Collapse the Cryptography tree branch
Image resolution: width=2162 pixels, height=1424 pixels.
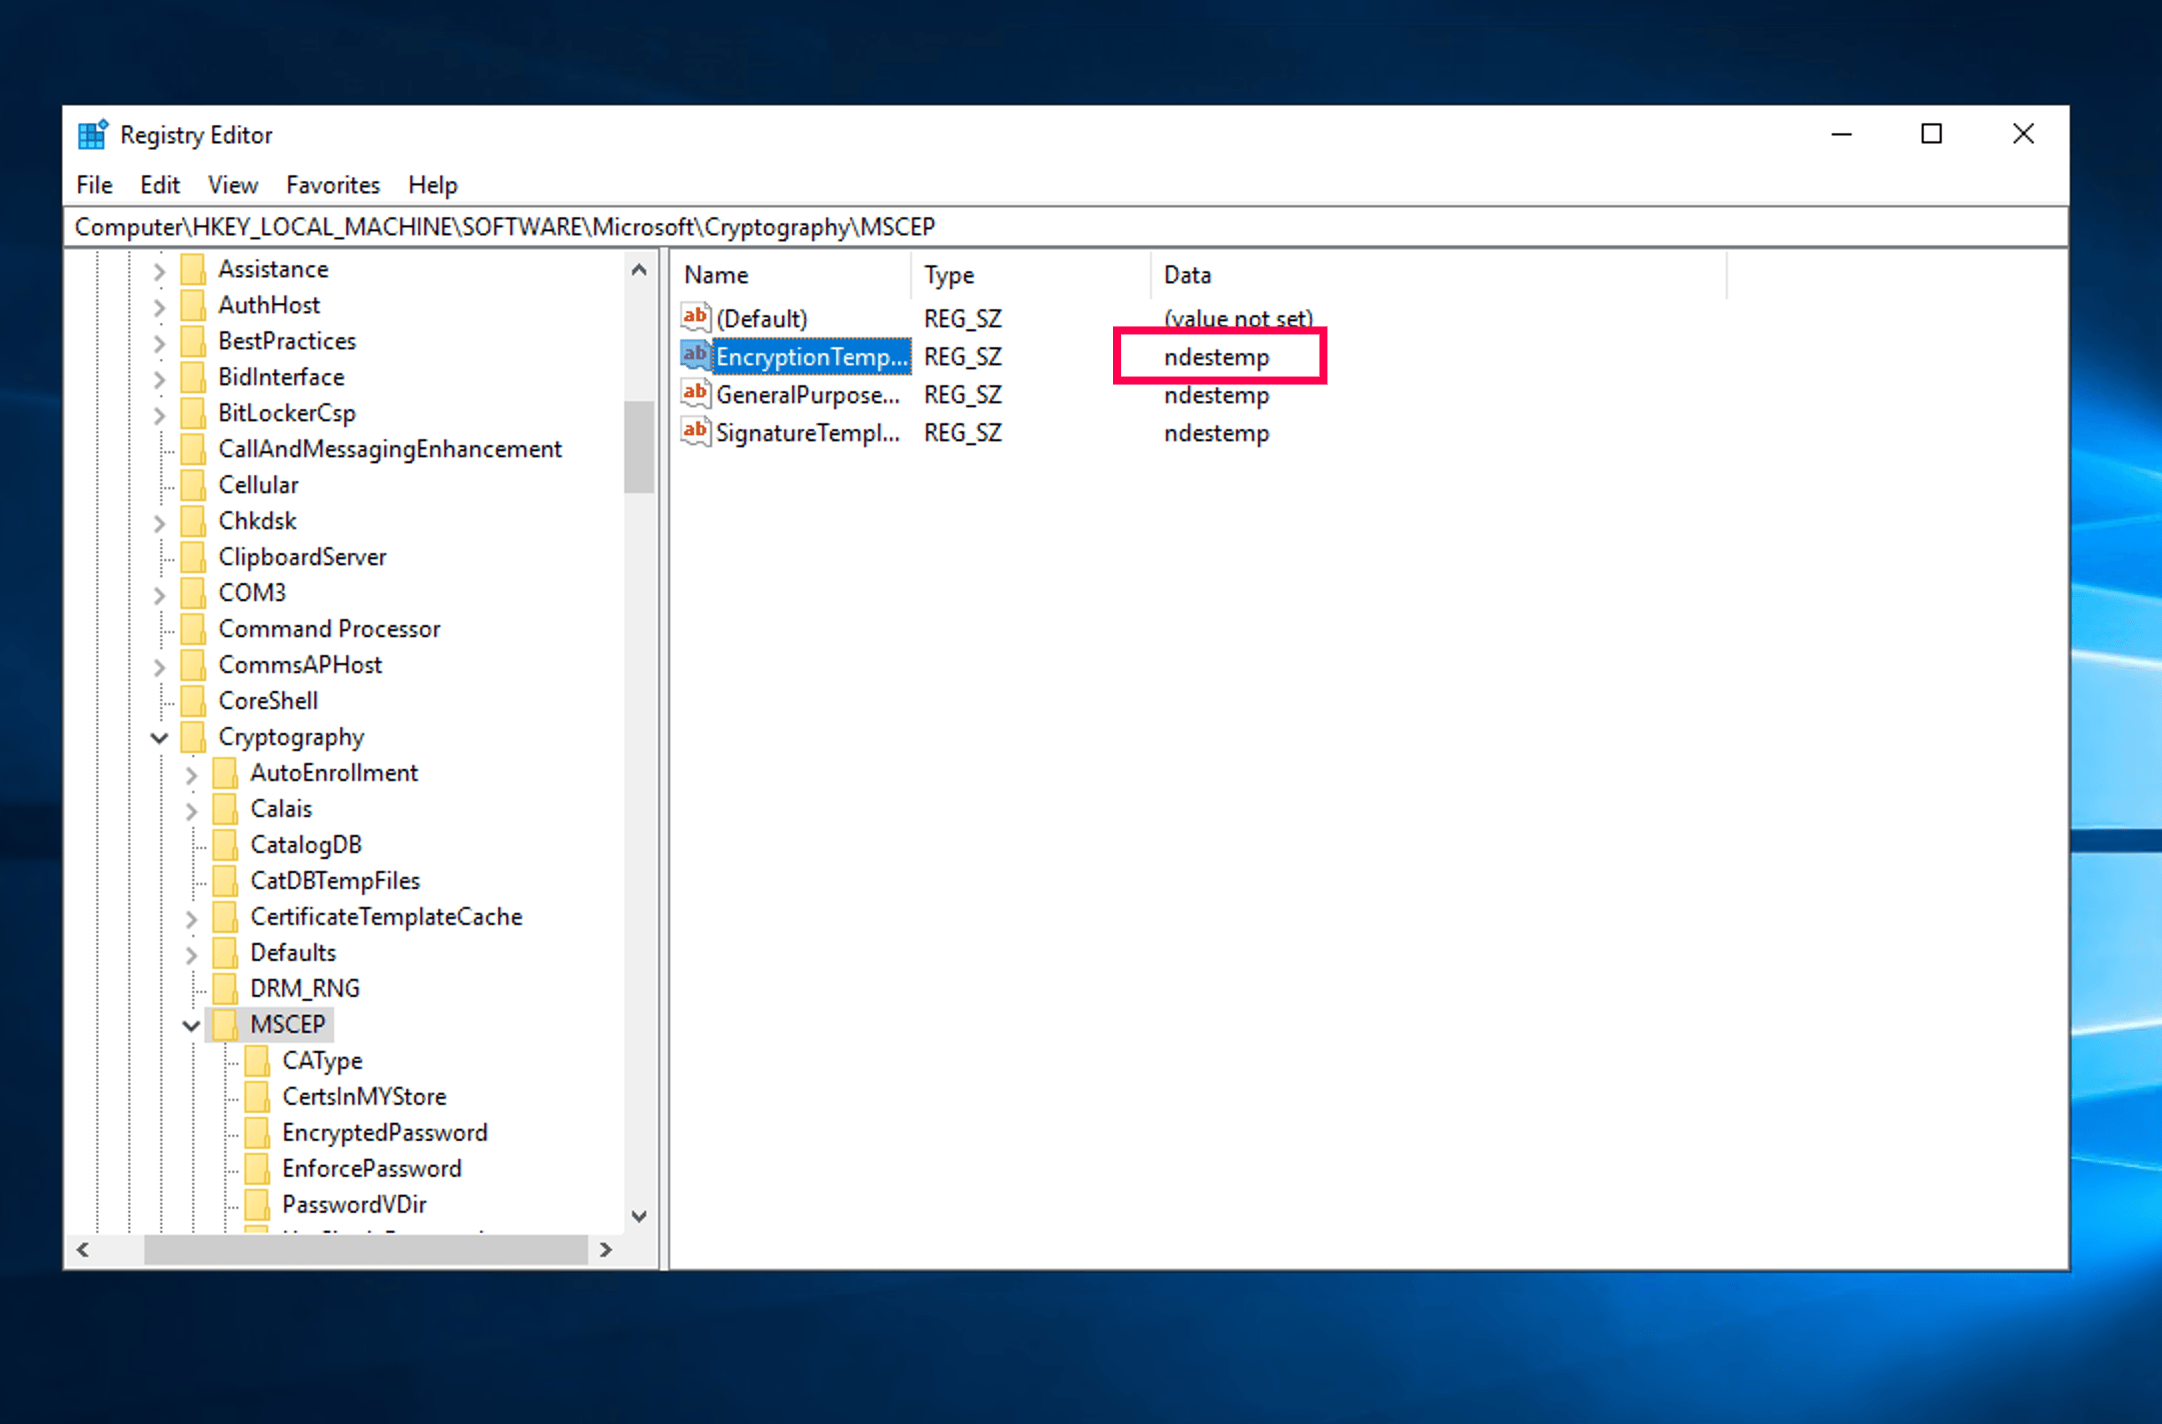pyautogui.click(x=159, y=738)
